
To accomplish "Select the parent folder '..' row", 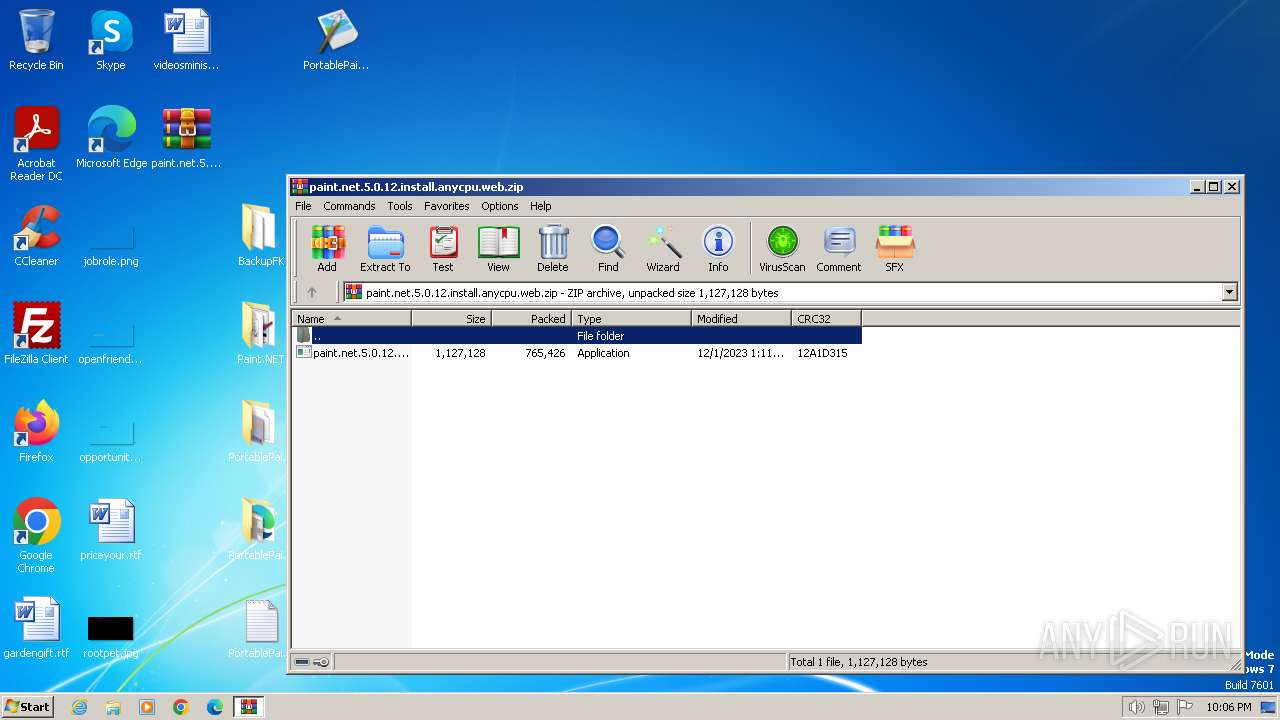I will point(577,336).
